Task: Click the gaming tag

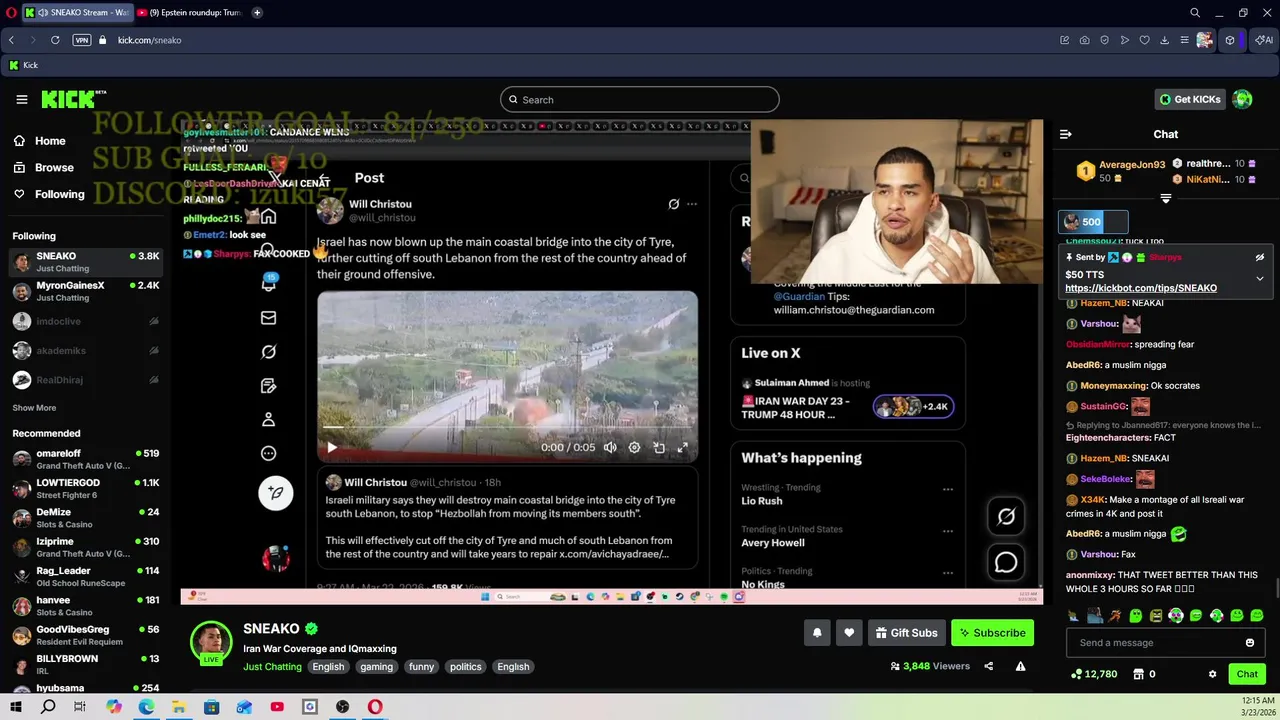Action: point(376,667)
